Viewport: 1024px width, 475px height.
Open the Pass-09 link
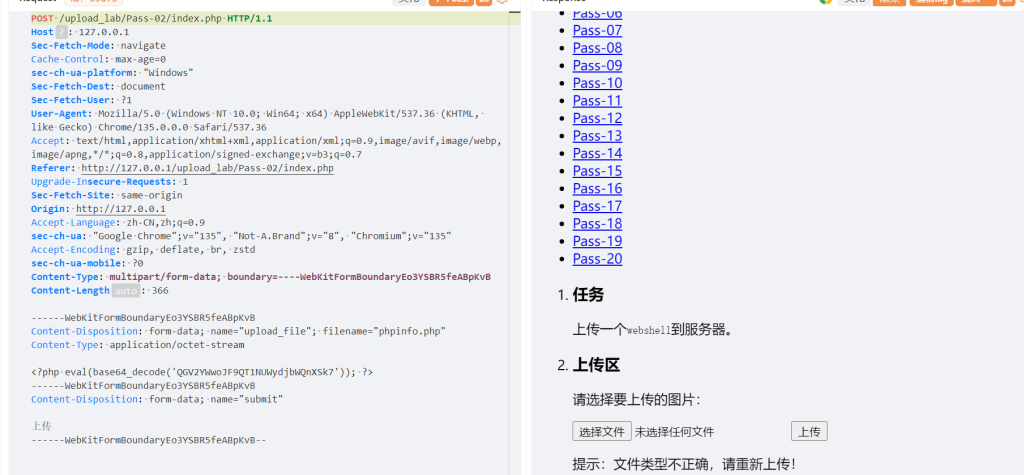[598, 66]
